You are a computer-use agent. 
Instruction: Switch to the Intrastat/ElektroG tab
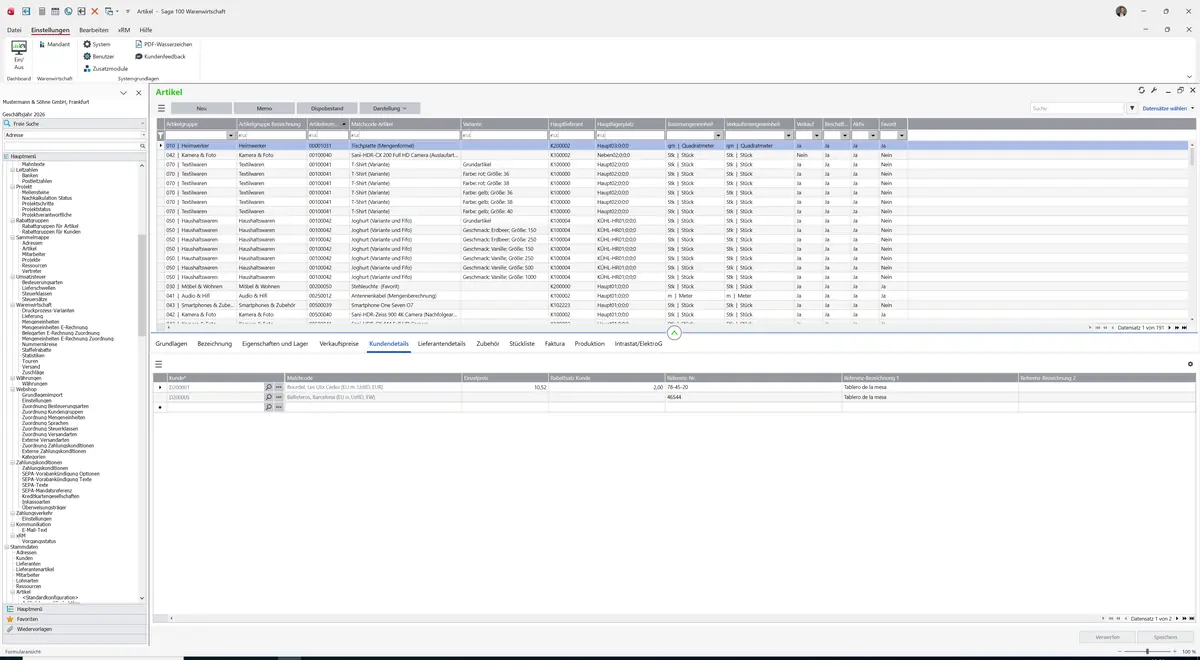point(639,344)
